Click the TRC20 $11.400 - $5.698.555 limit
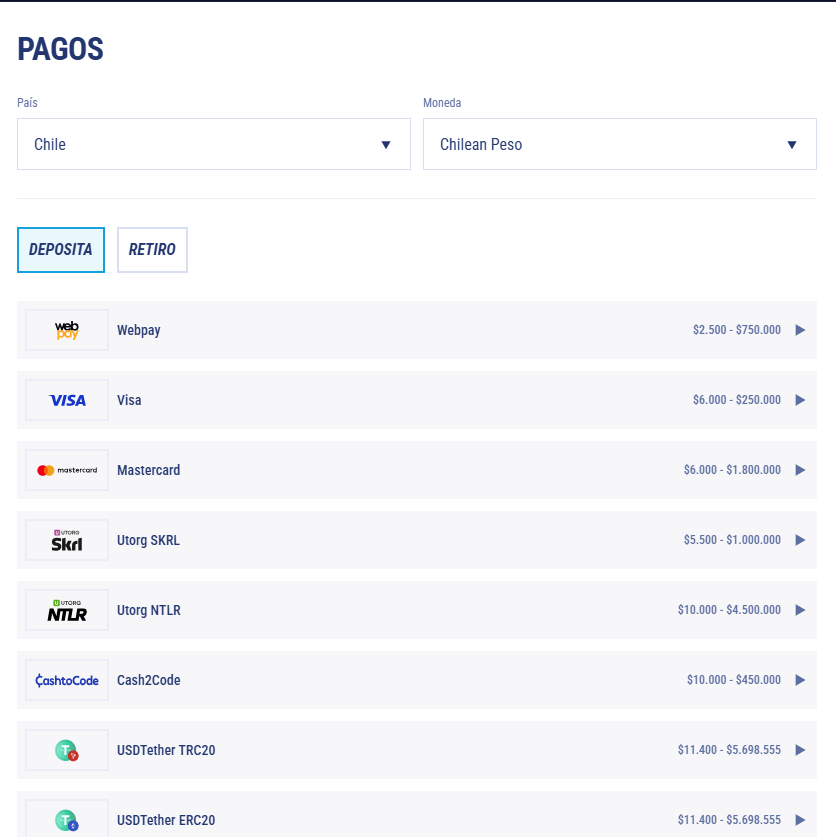The height and width of the screenshot is (837, 836). pos(729,749)
